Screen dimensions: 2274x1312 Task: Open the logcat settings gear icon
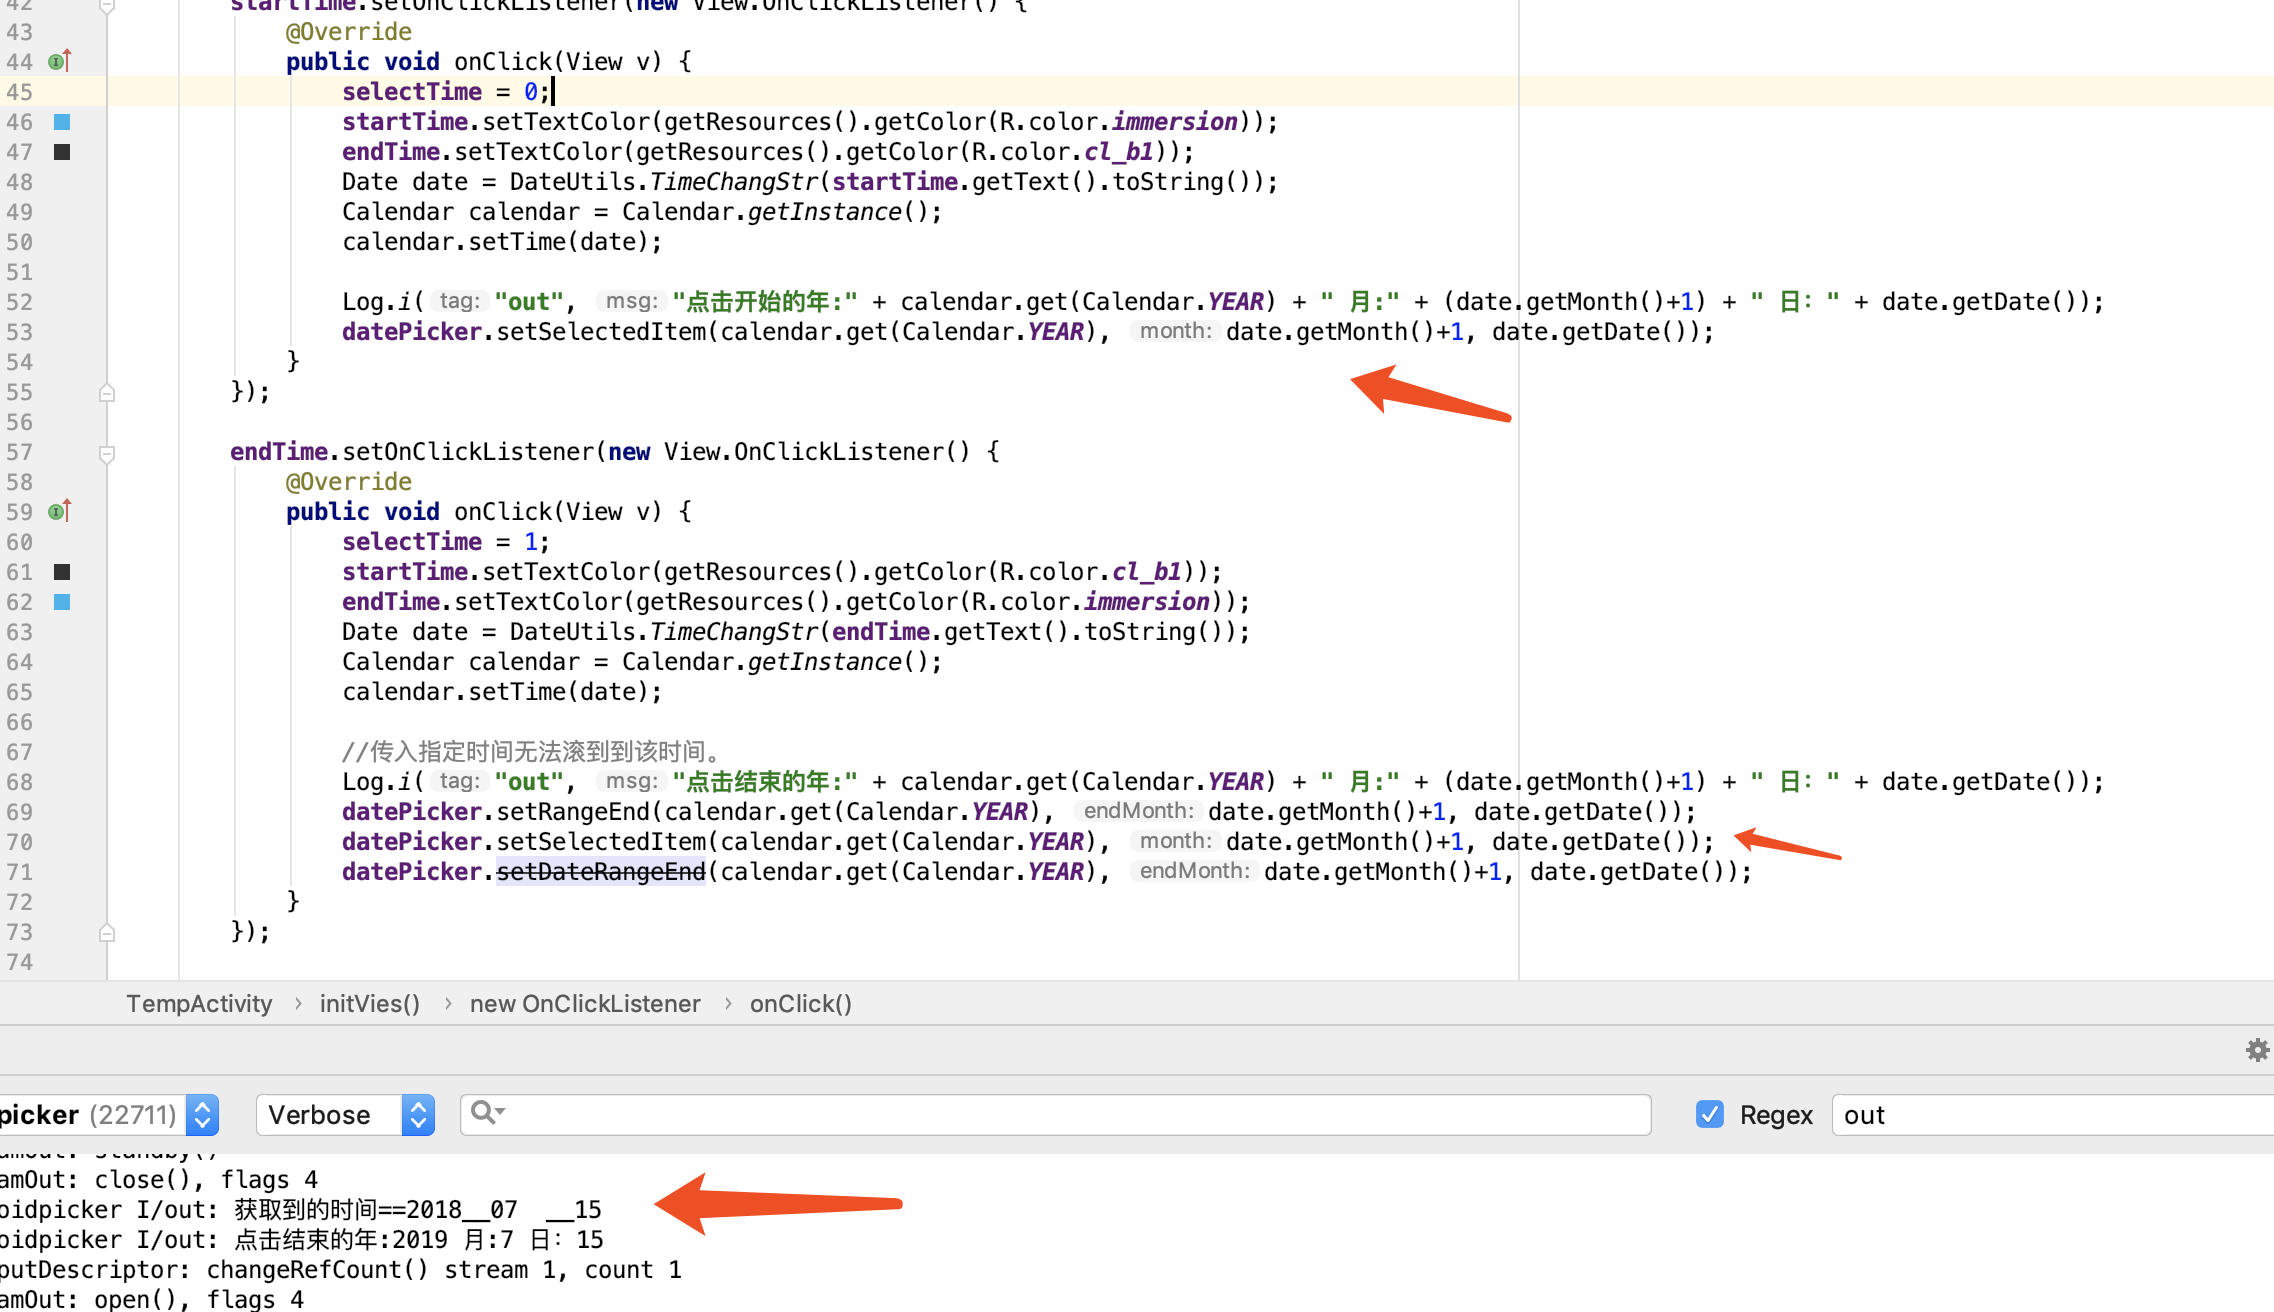coord(2257,1050)
